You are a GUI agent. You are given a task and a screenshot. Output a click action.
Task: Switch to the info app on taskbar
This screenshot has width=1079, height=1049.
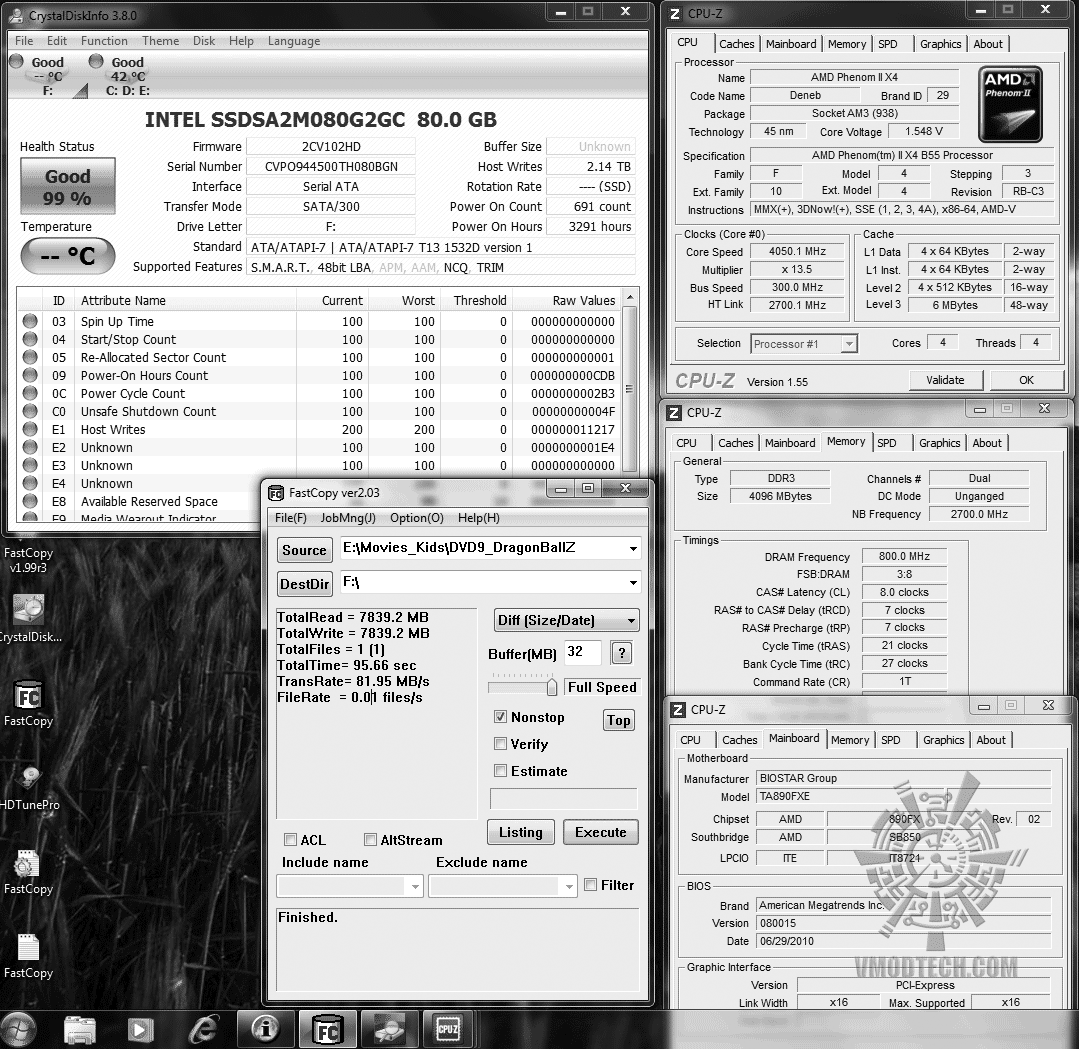click(266, 1029)
